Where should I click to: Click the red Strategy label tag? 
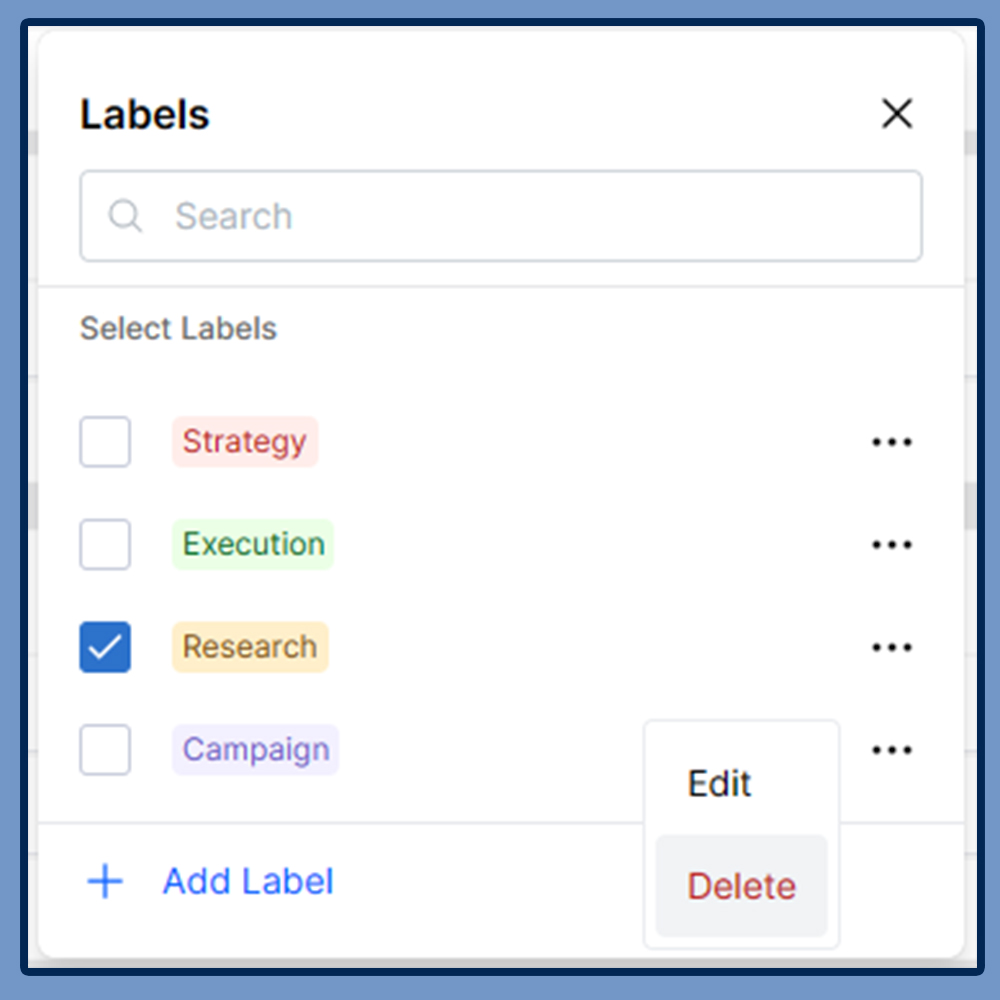click(x=244, y=442)
